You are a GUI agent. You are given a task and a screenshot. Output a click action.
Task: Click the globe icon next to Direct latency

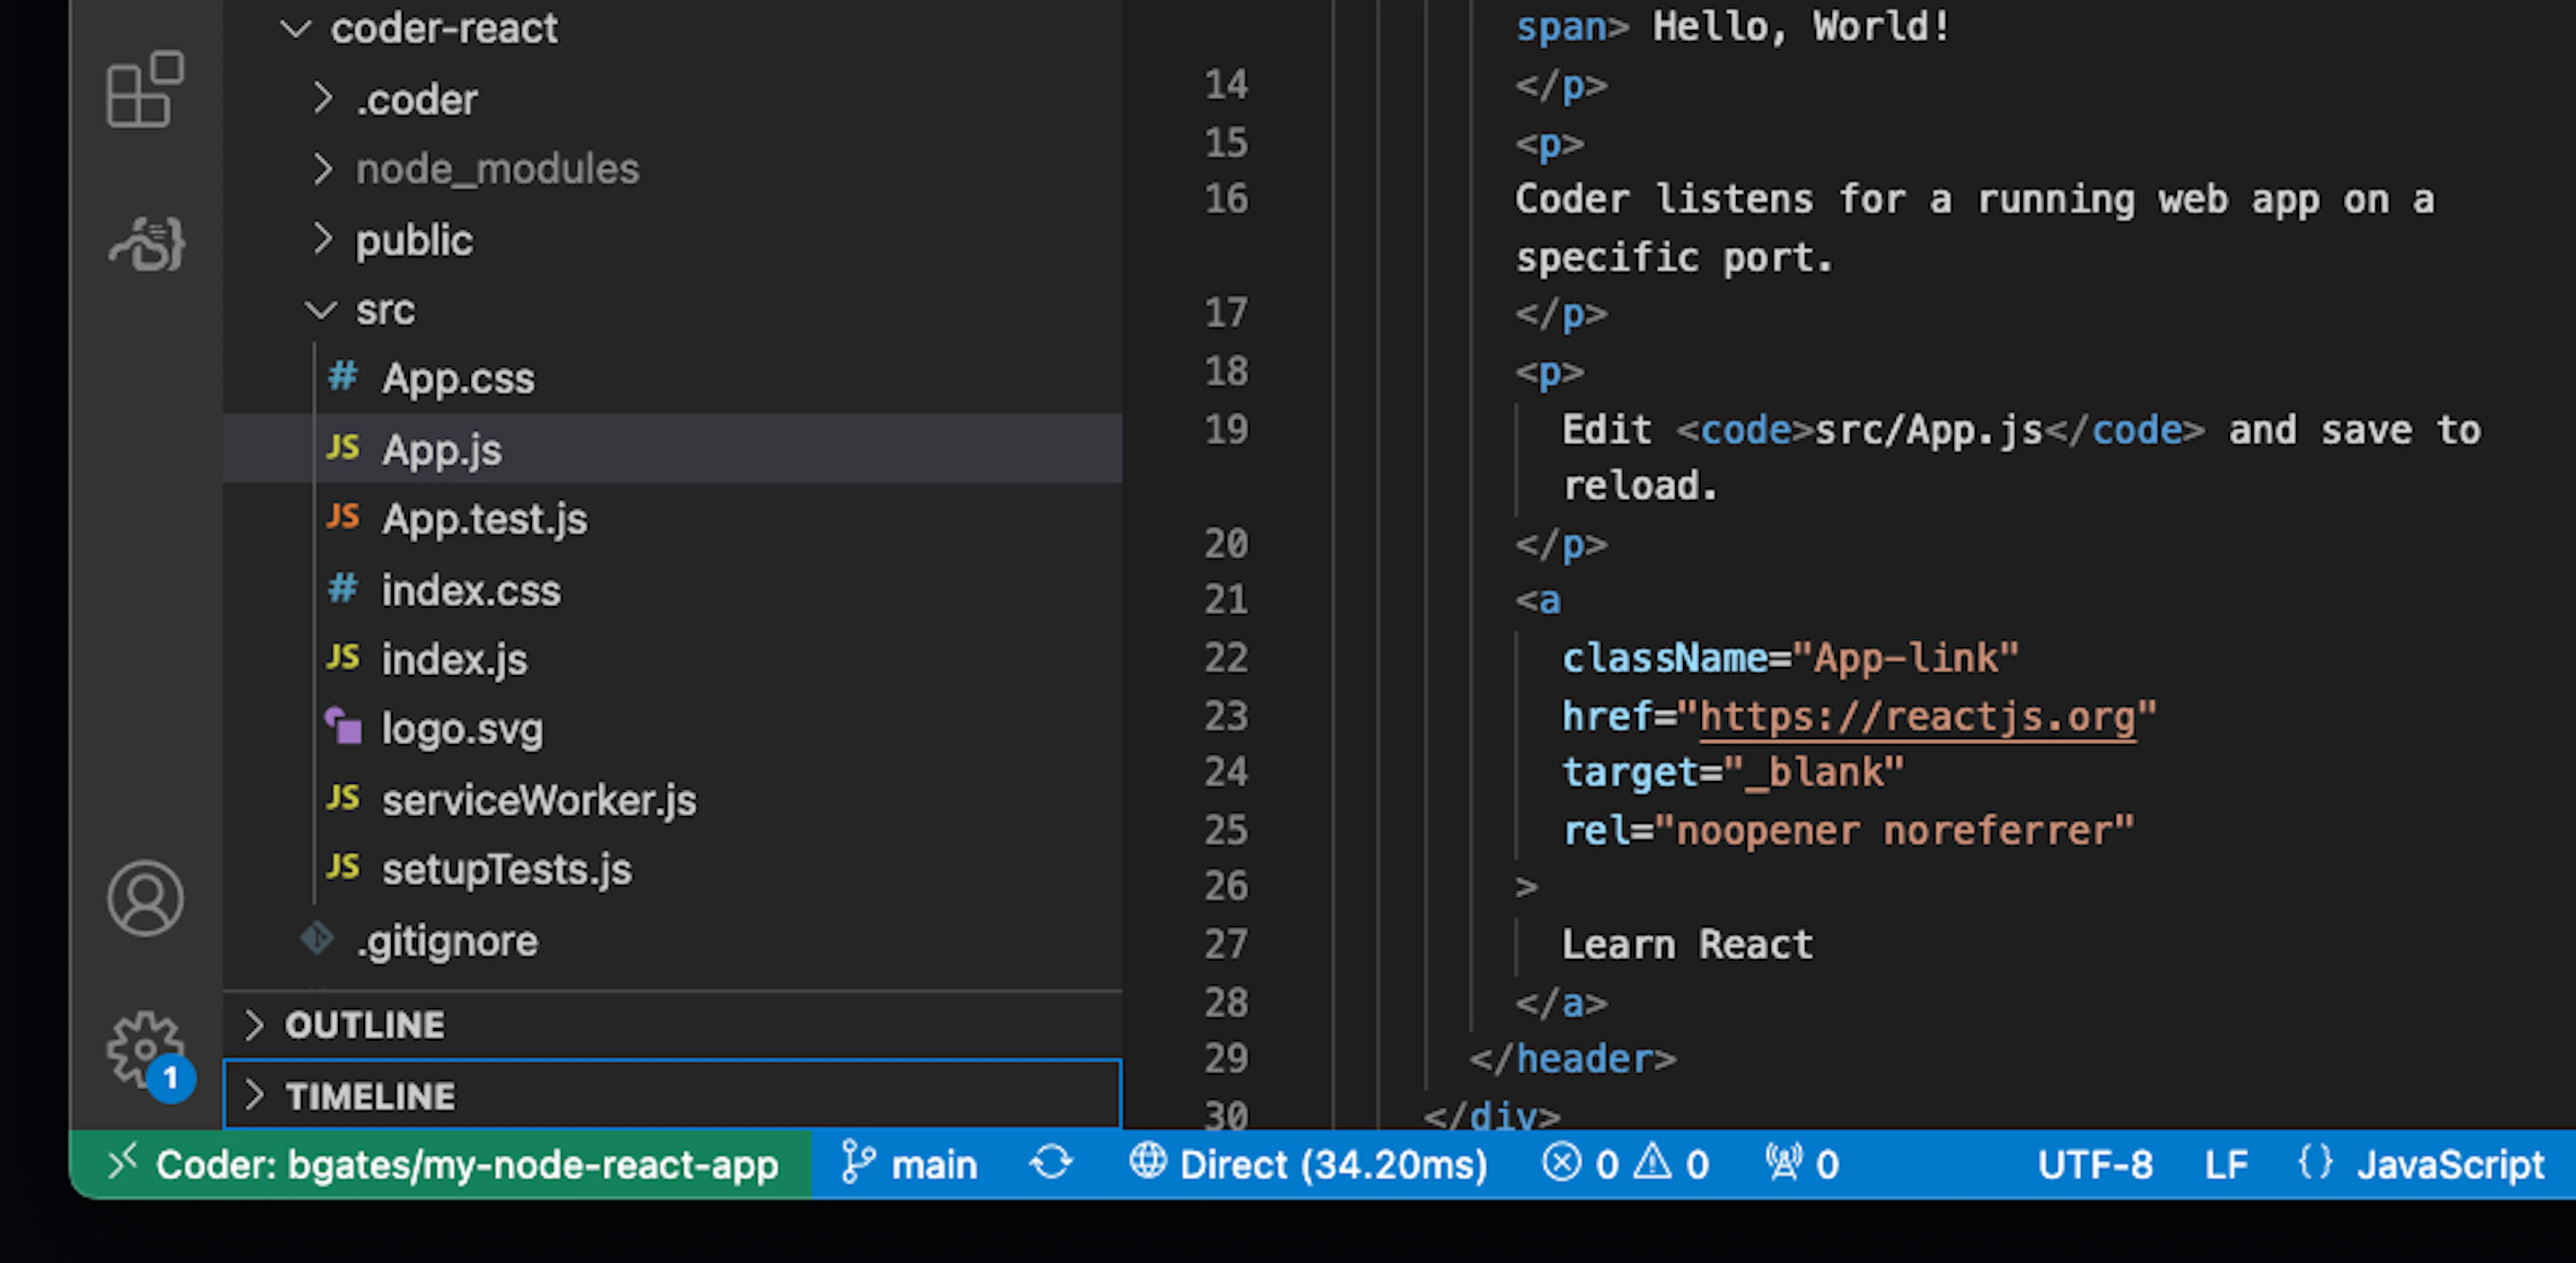(1148, 1162)
